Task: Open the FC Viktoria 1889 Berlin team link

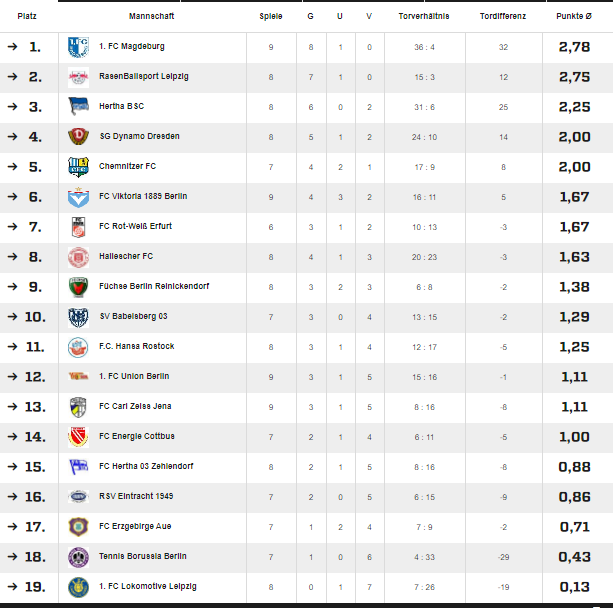Action: point(143,196)
